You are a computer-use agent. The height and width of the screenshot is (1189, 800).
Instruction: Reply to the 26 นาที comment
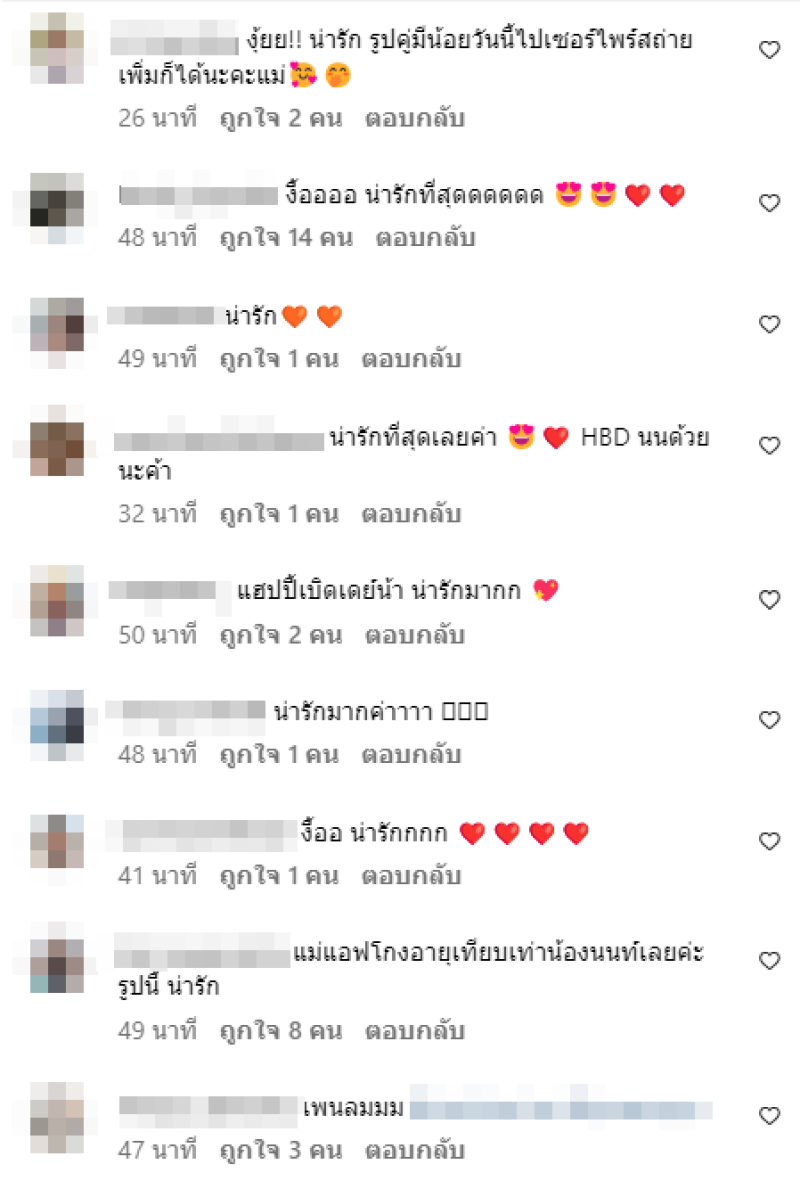click(x=415, y=118)
